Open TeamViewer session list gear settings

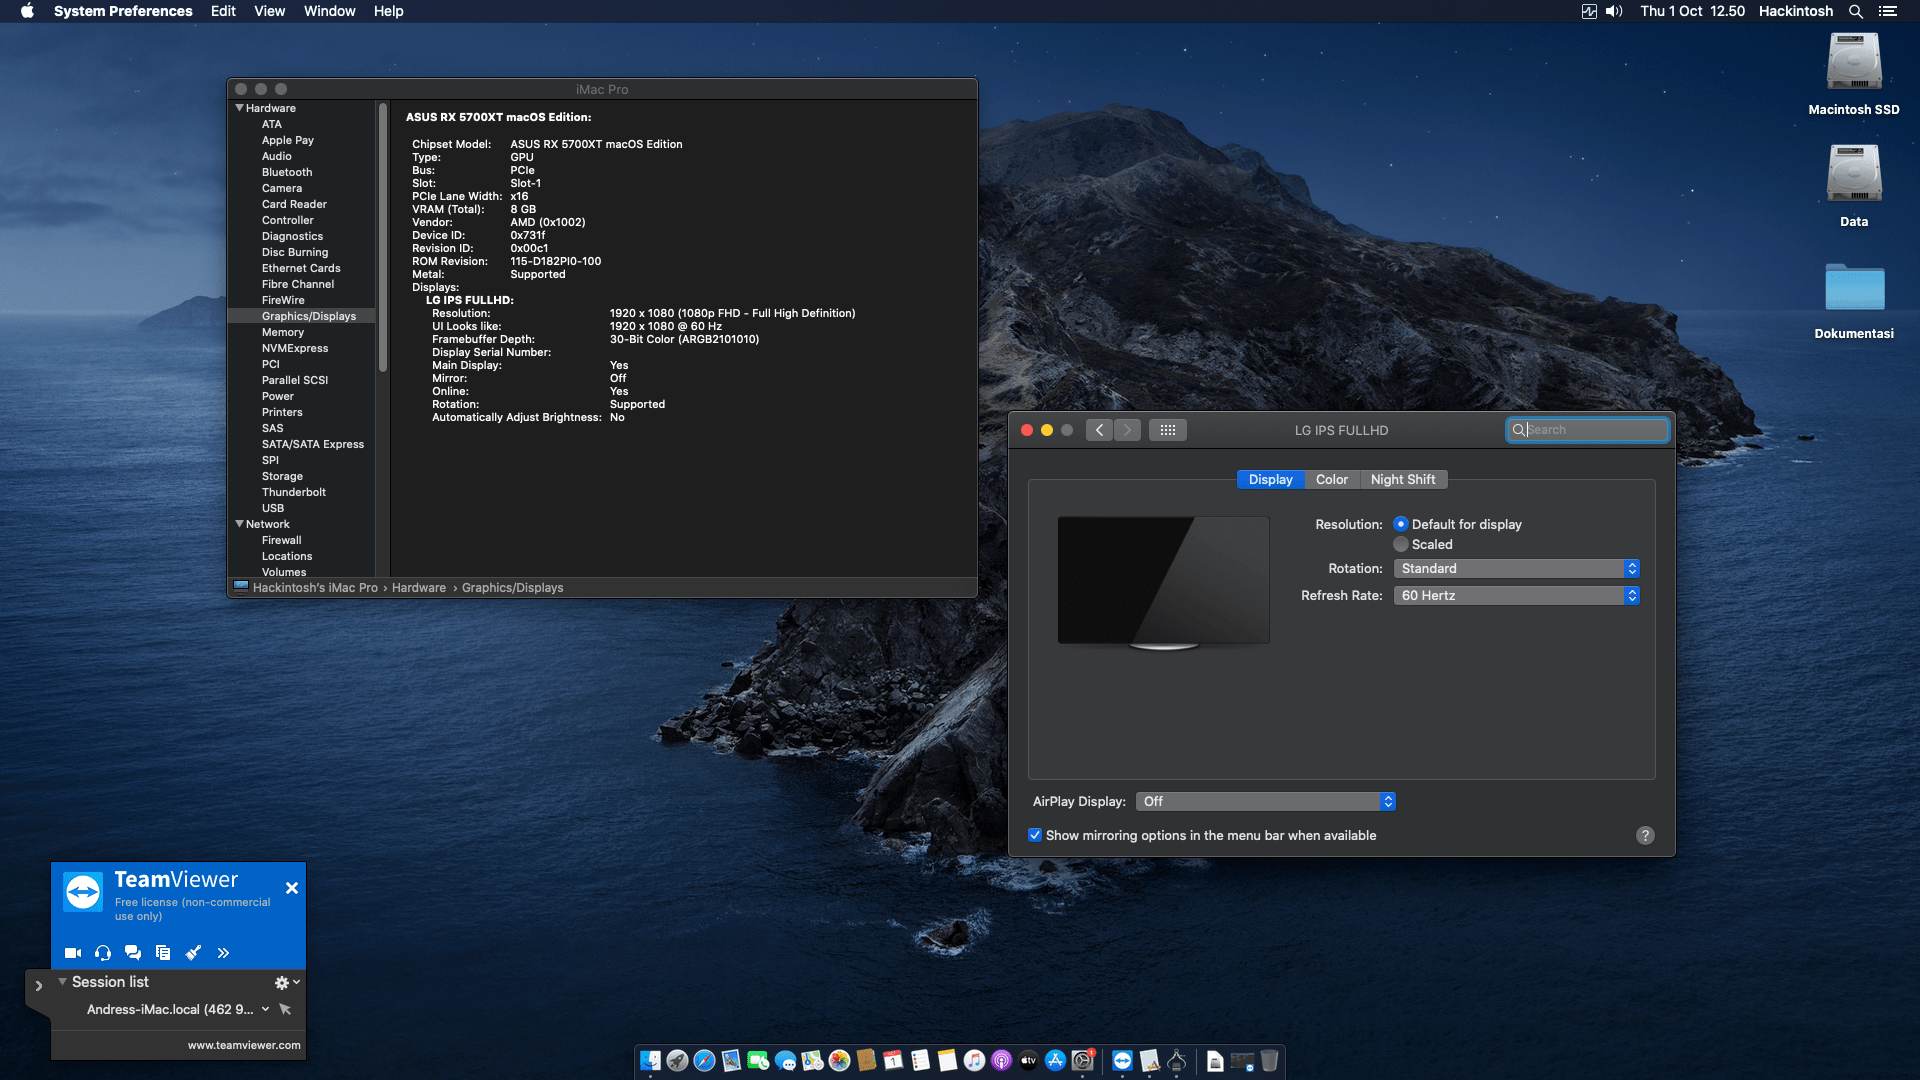pyautogui.click(x=282, y=983)
